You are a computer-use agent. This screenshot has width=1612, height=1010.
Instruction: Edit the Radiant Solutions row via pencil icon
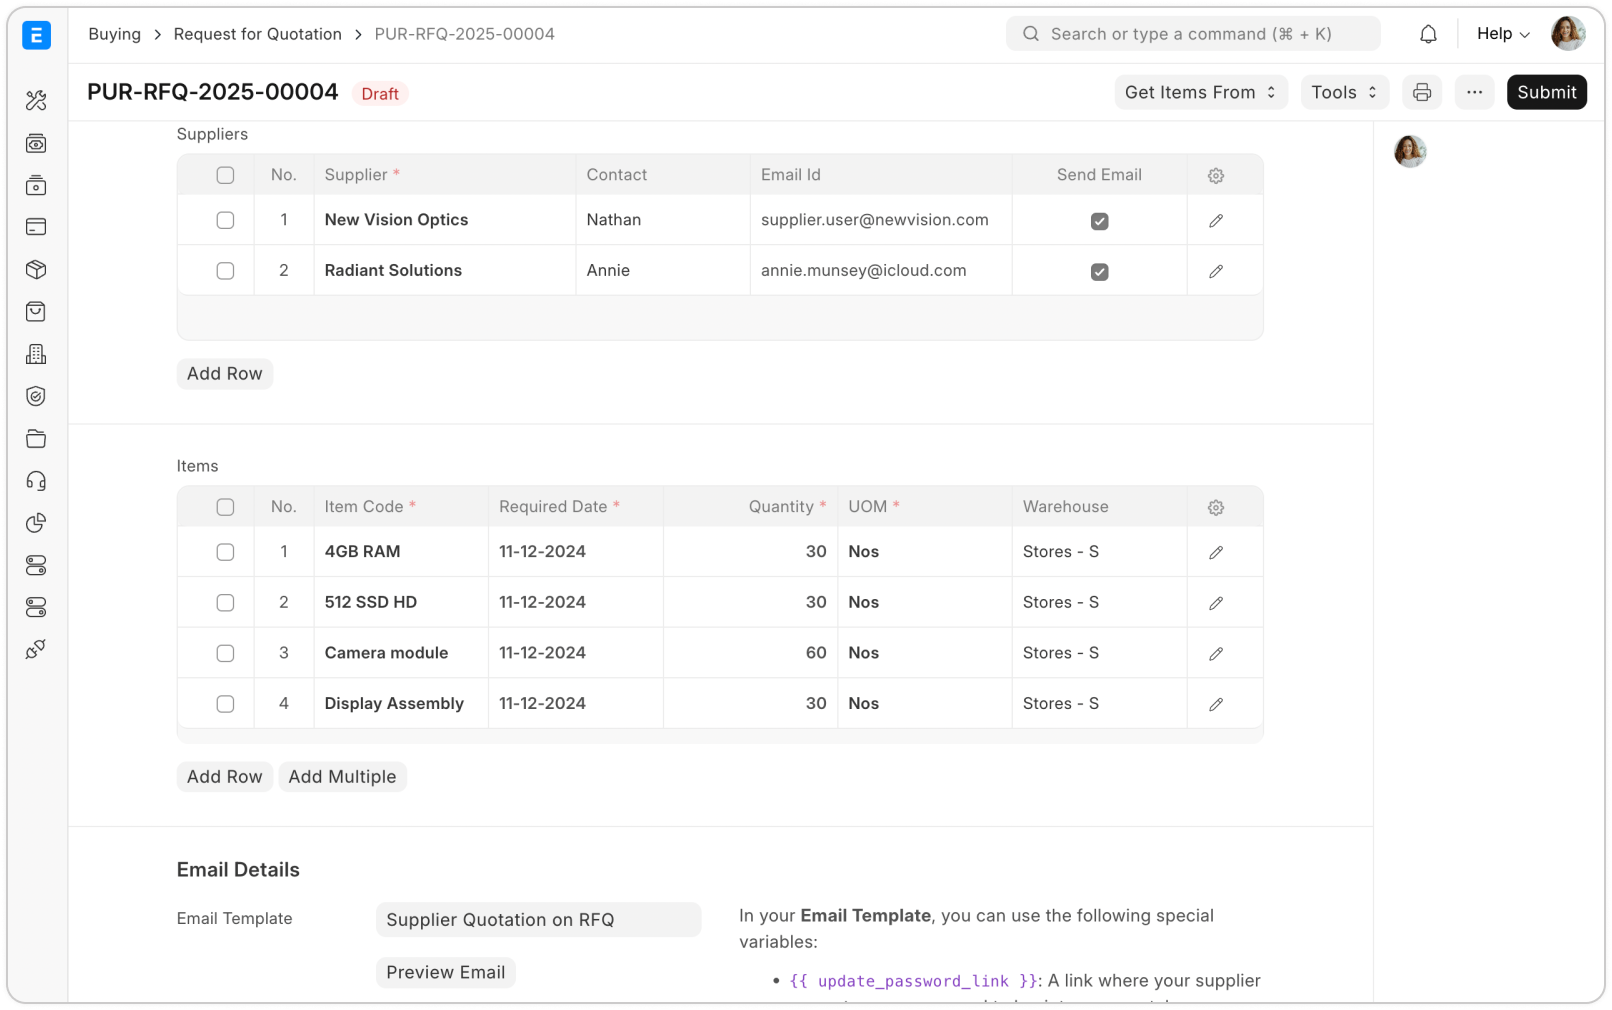[x=1215, y=270]
